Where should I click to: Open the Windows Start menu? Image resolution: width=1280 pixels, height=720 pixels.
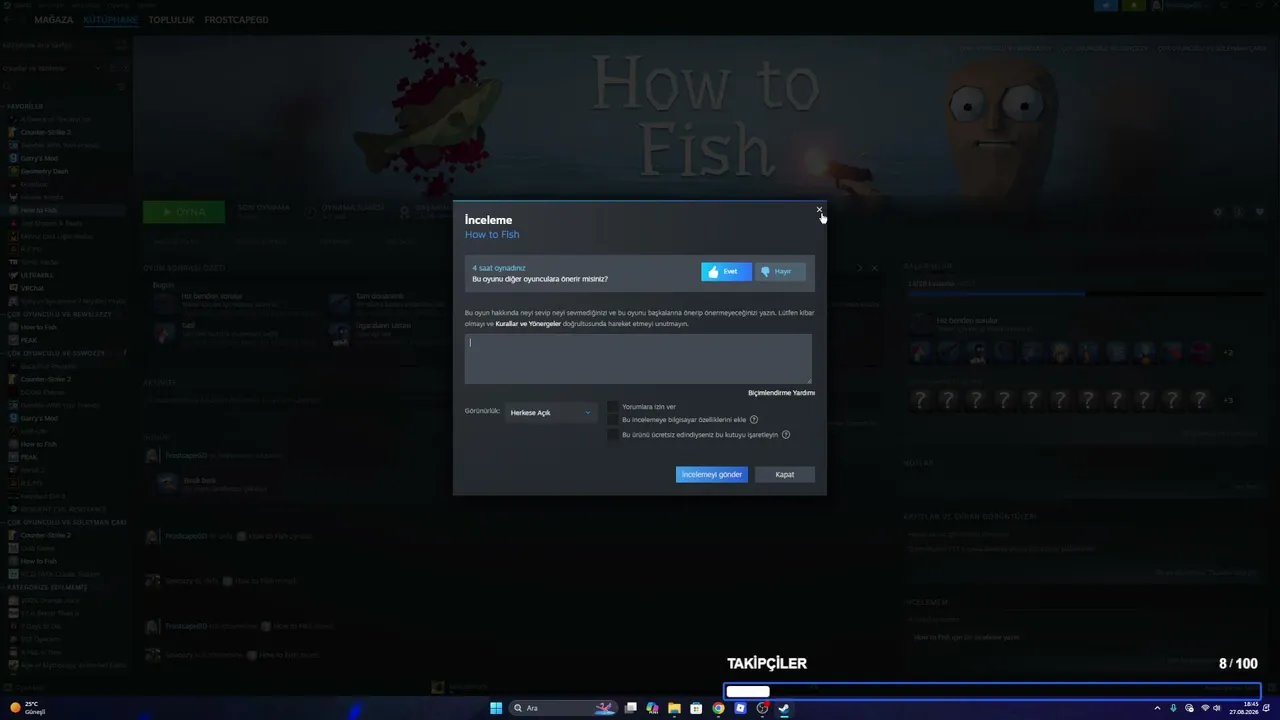(496, 708)
